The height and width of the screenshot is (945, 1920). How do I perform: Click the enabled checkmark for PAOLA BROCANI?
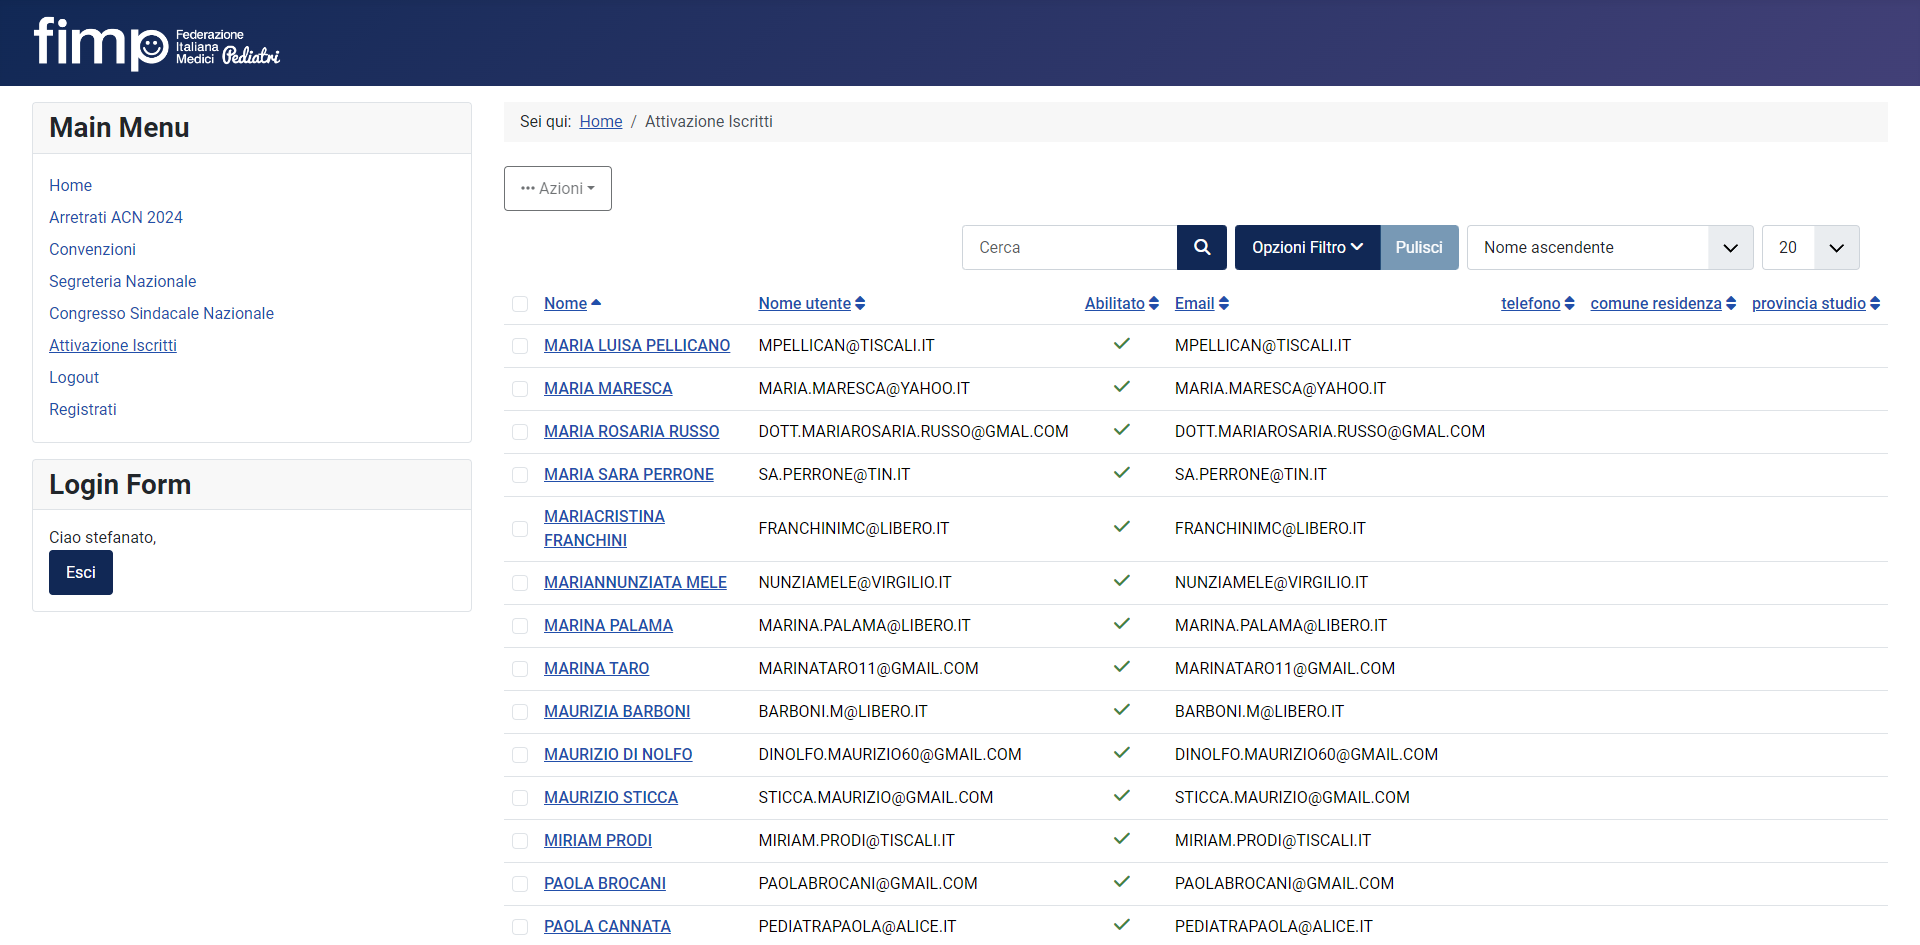1121,882
